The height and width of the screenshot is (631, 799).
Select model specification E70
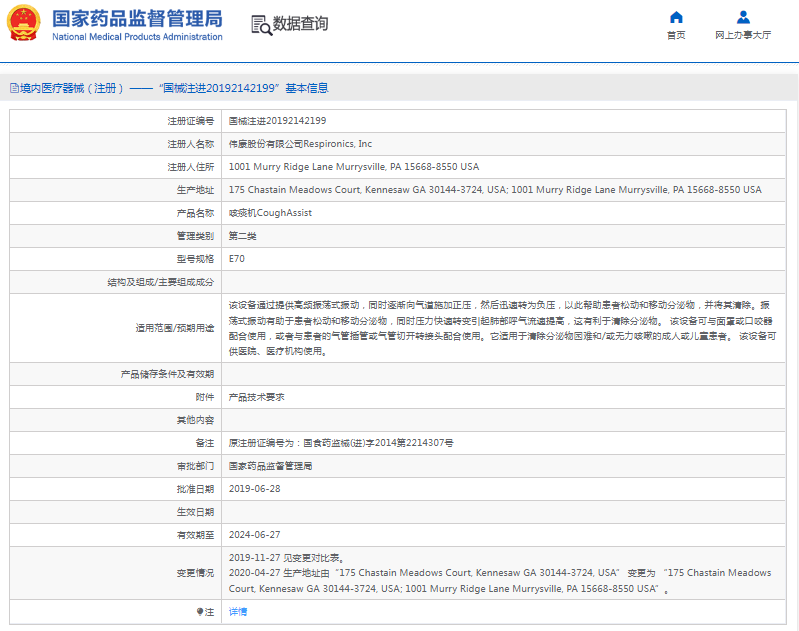pos(236,259)
